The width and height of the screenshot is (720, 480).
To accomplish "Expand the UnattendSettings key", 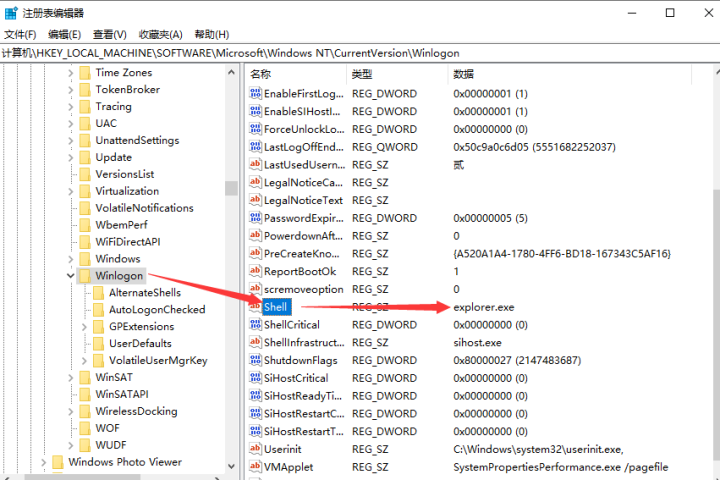I will [70, 141].
